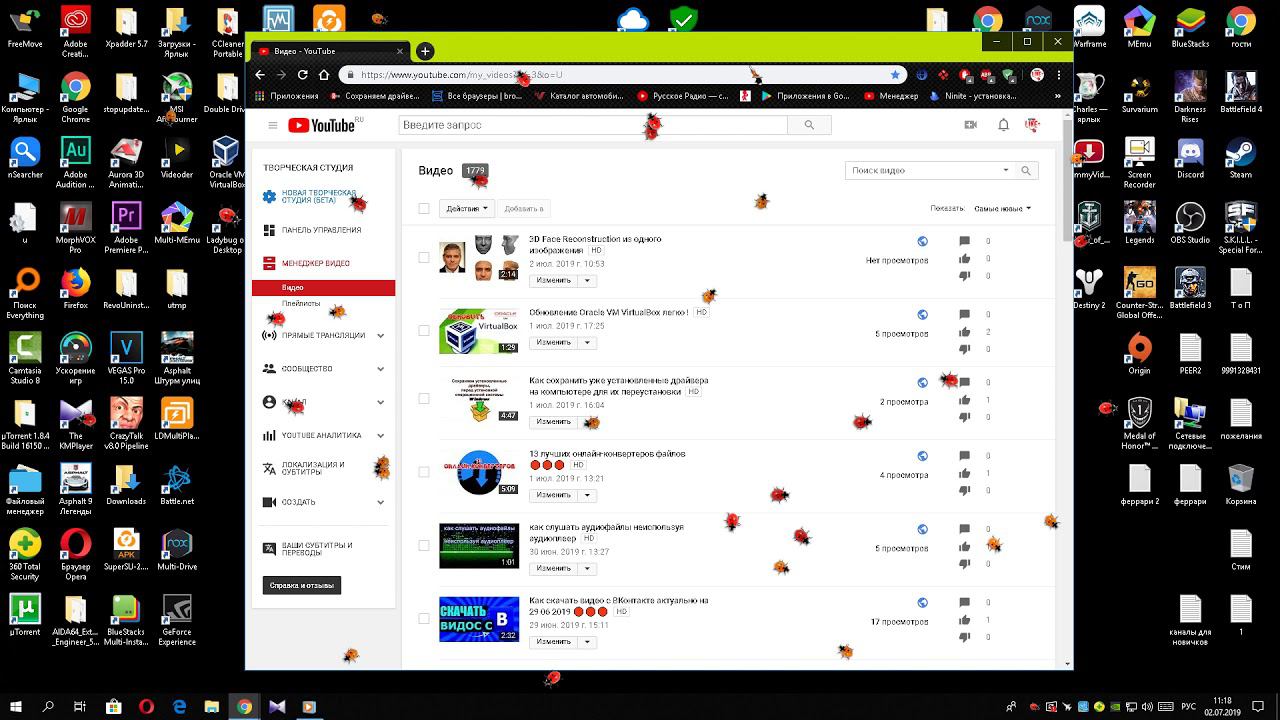Click comments icon for 13 лучших онлайн-конвертеров video
This screenshot has height=720, width=1280.
(x=964, y=456)
